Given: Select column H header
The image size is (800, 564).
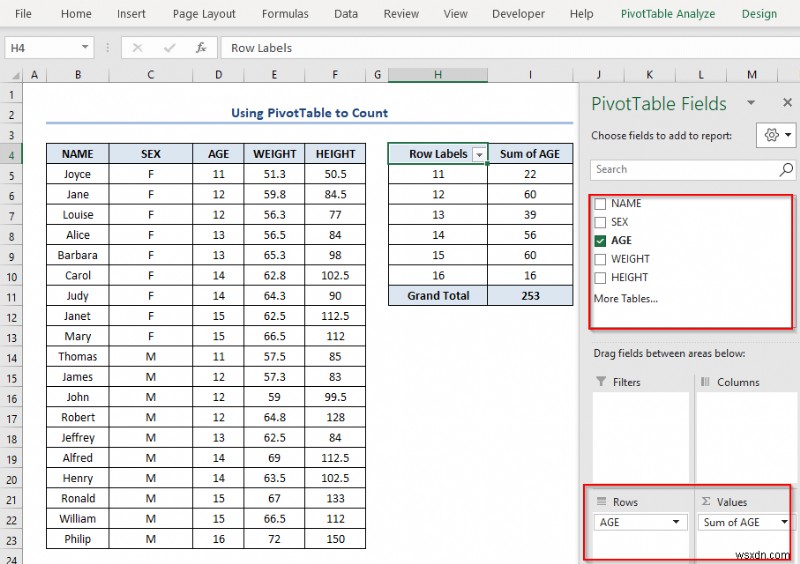Looking at the screenshot, I should [438, 75].
